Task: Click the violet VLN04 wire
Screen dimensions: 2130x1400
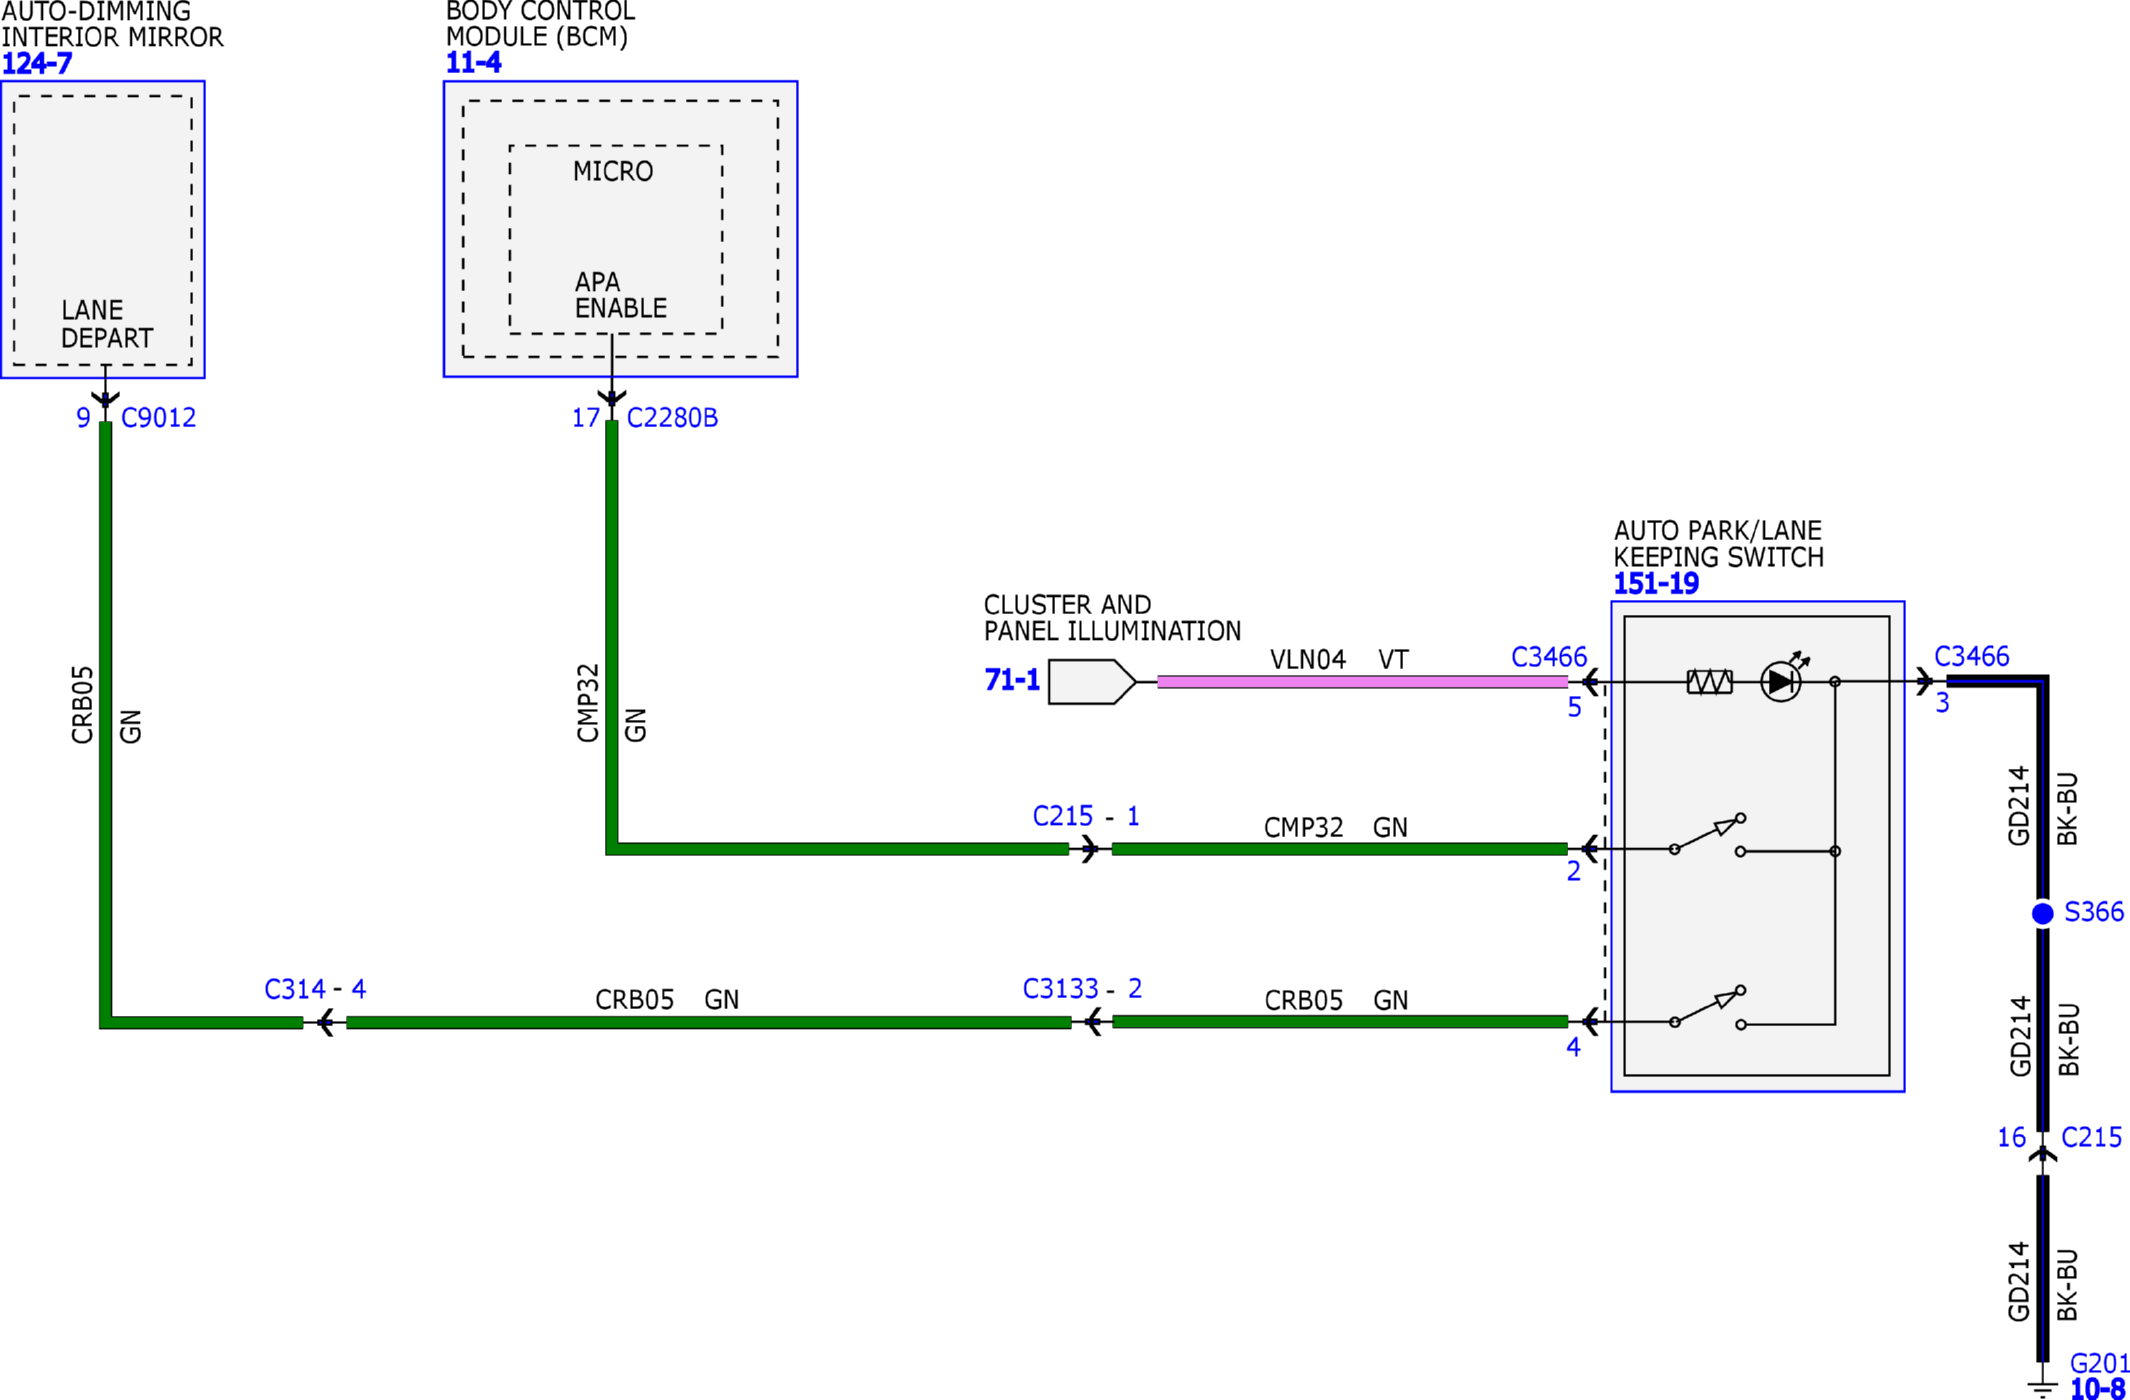Action: (x=1362, y=682)
